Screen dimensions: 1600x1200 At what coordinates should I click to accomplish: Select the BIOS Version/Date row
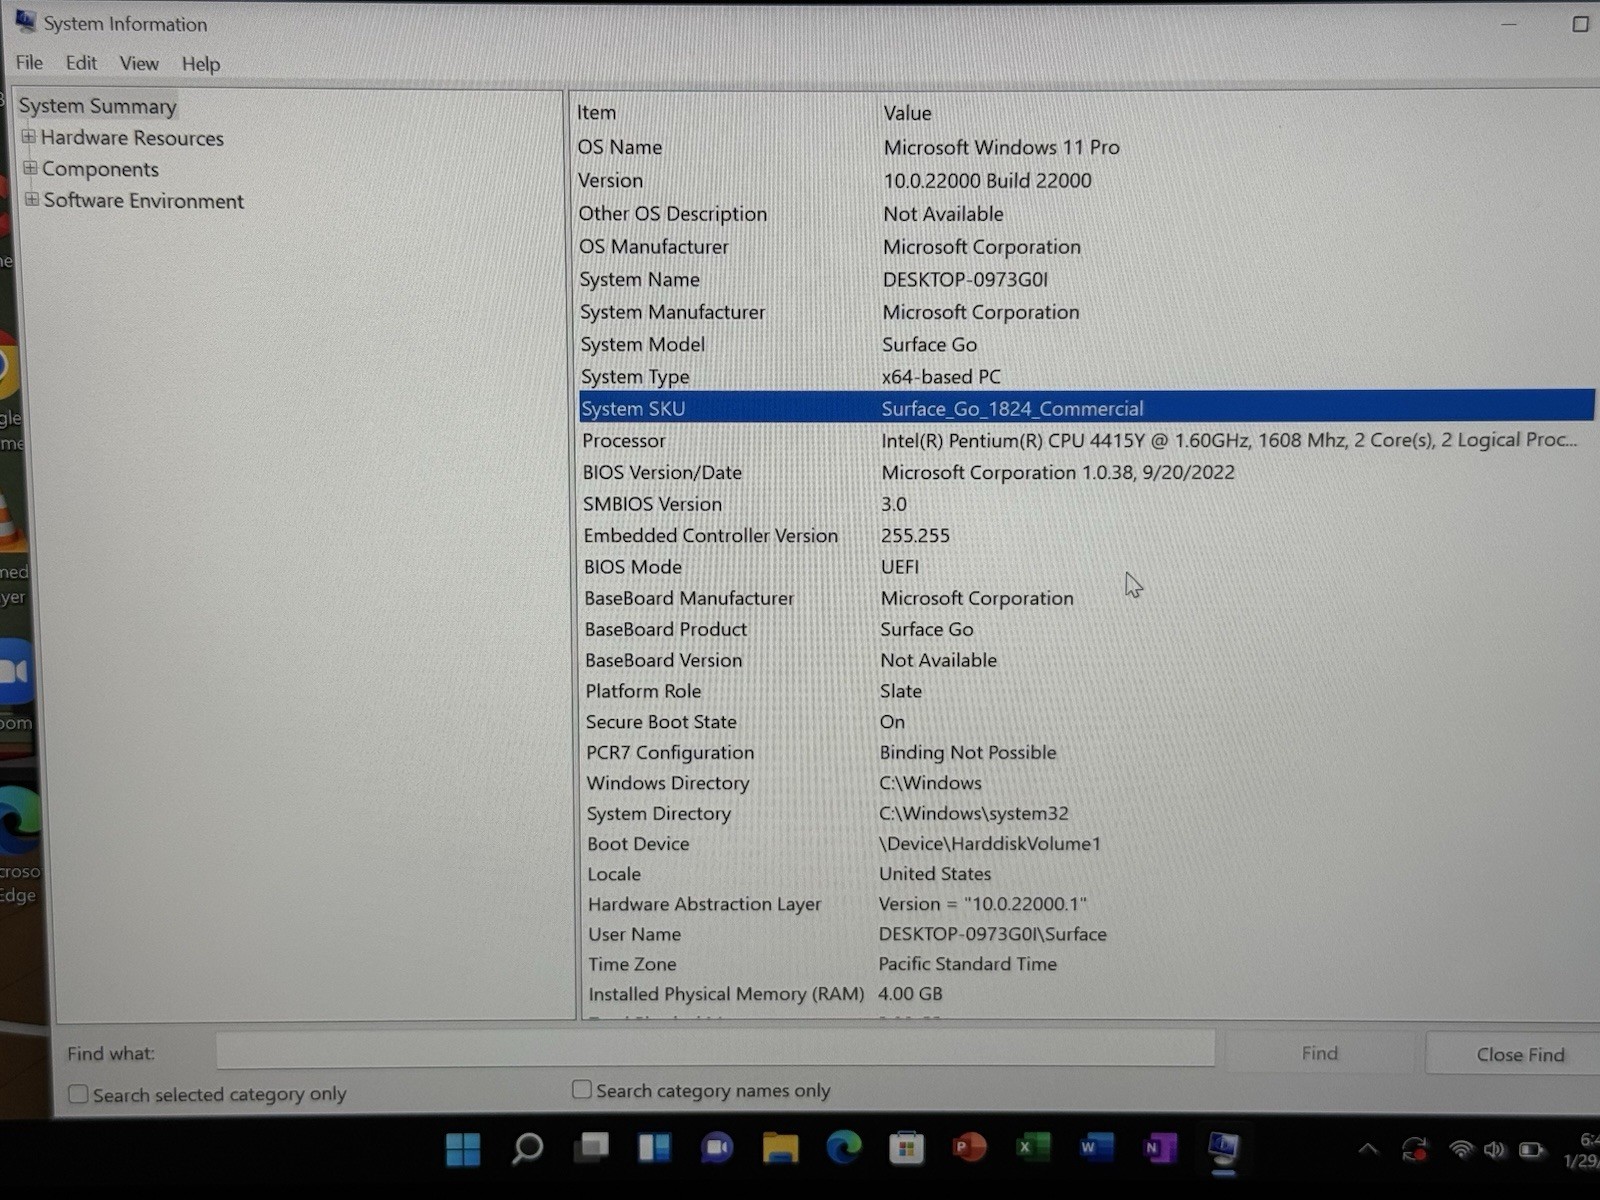coord(1088,472)
